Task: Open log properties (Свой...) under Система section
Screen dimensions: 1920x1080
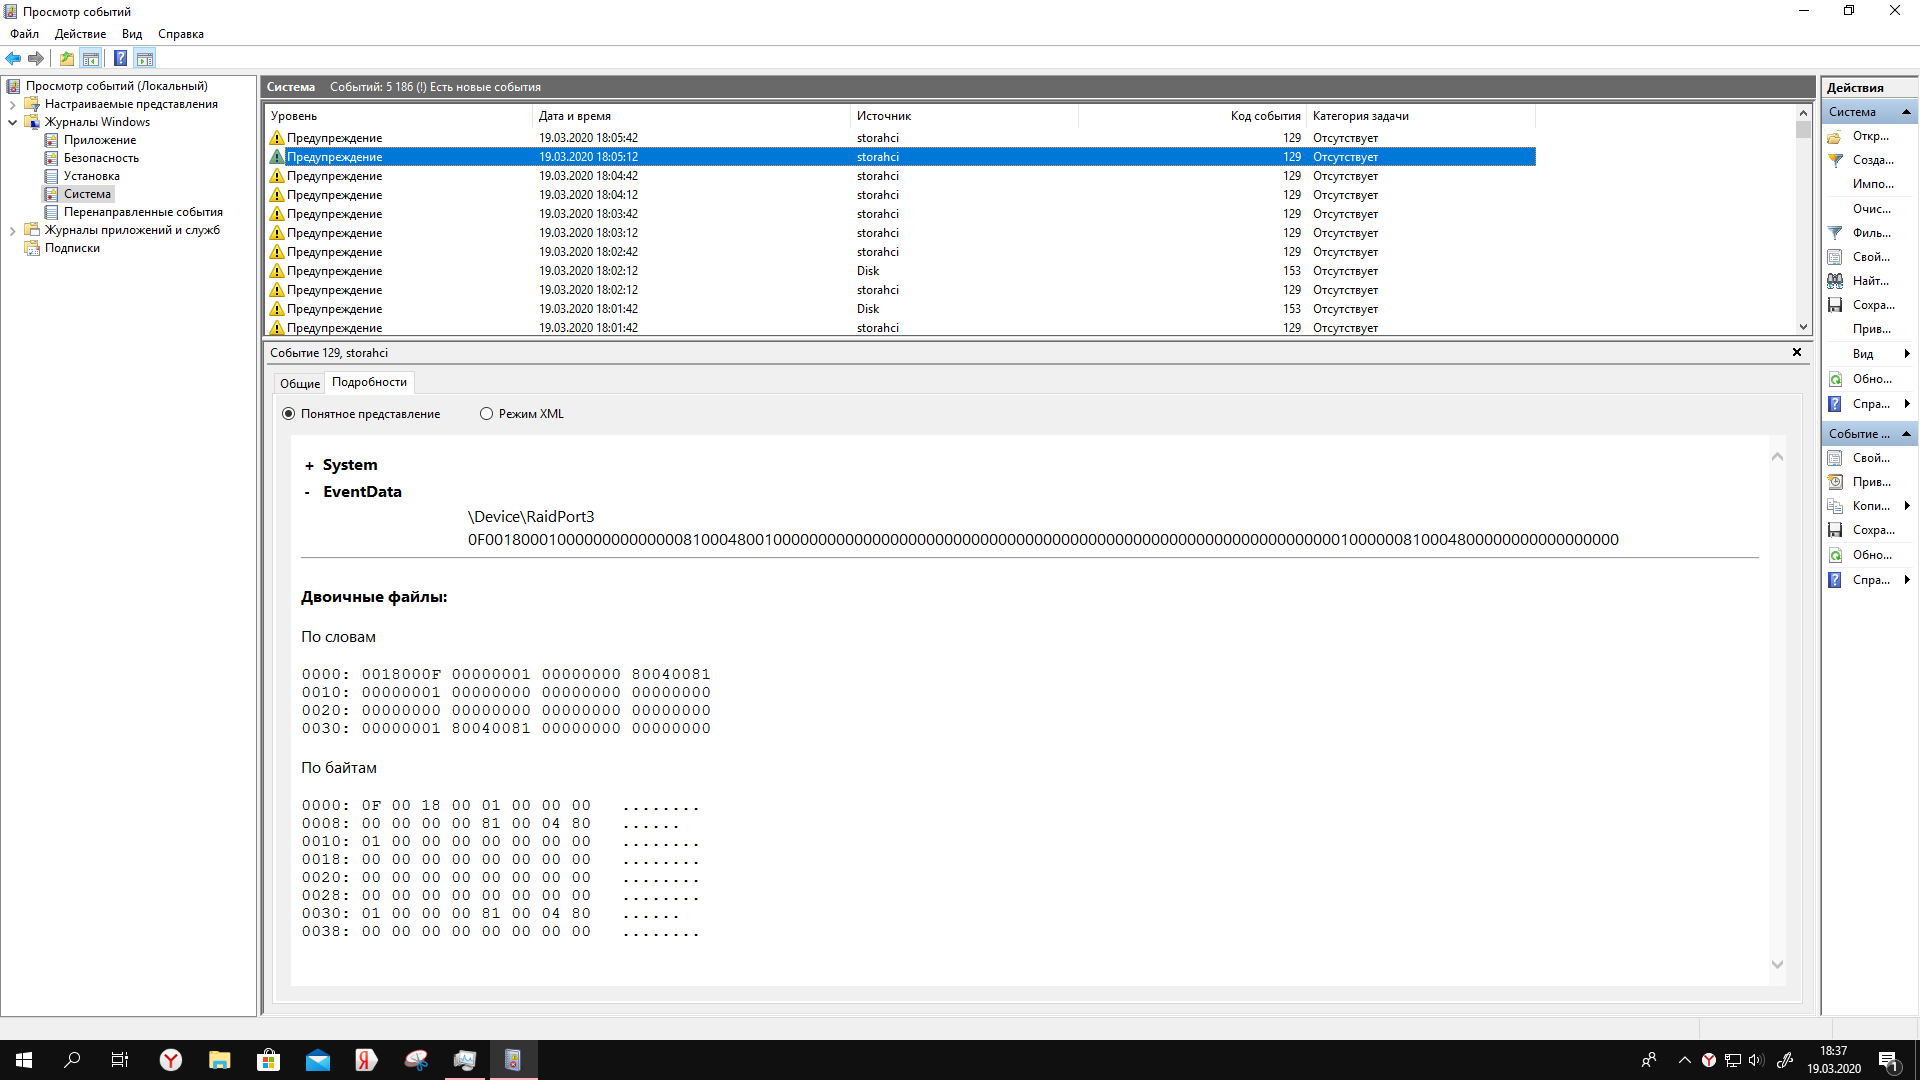Action: [x=1870, y=257]
